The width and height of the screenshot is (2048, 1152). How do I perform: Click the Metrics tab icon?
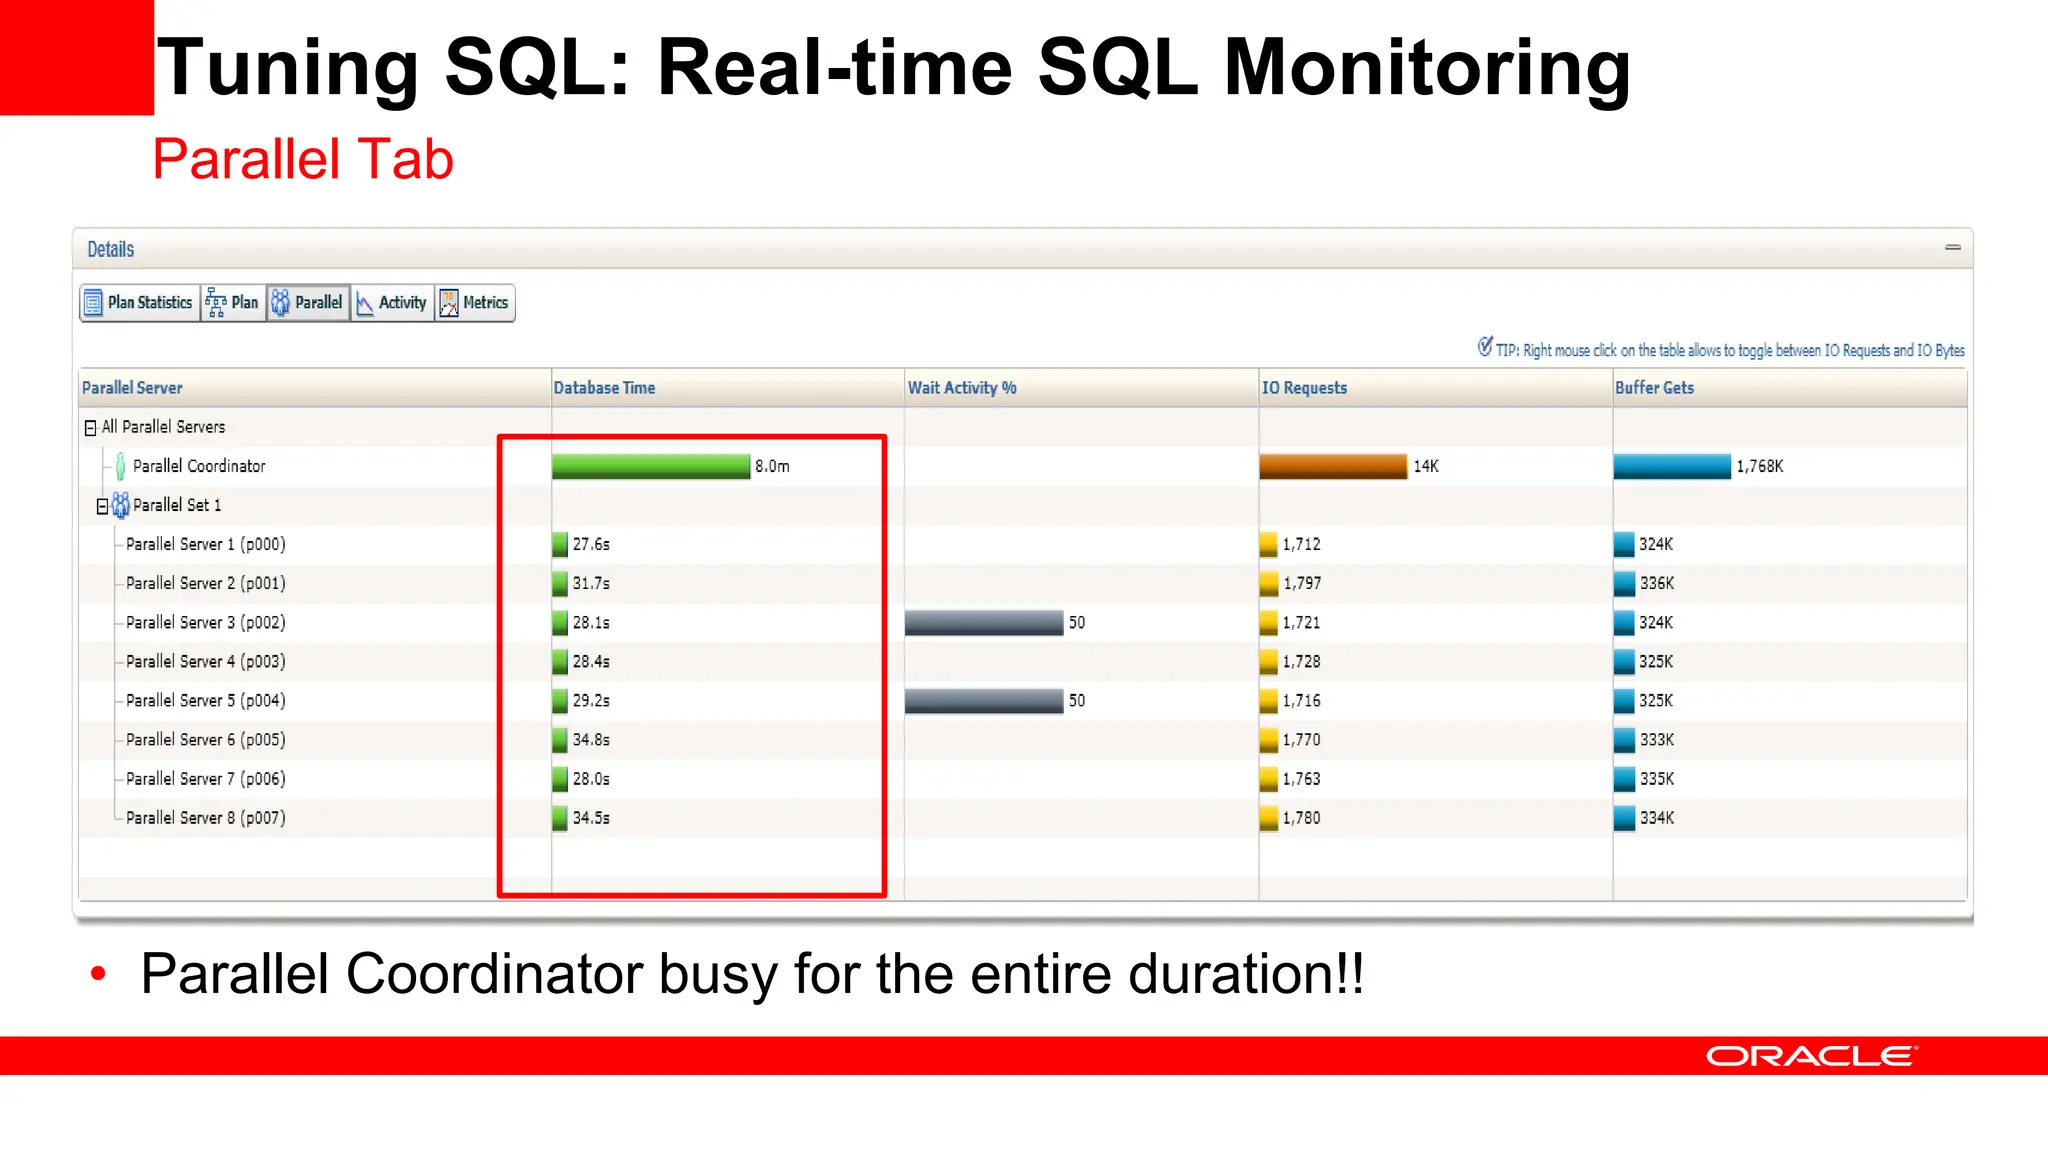[449, 302]
